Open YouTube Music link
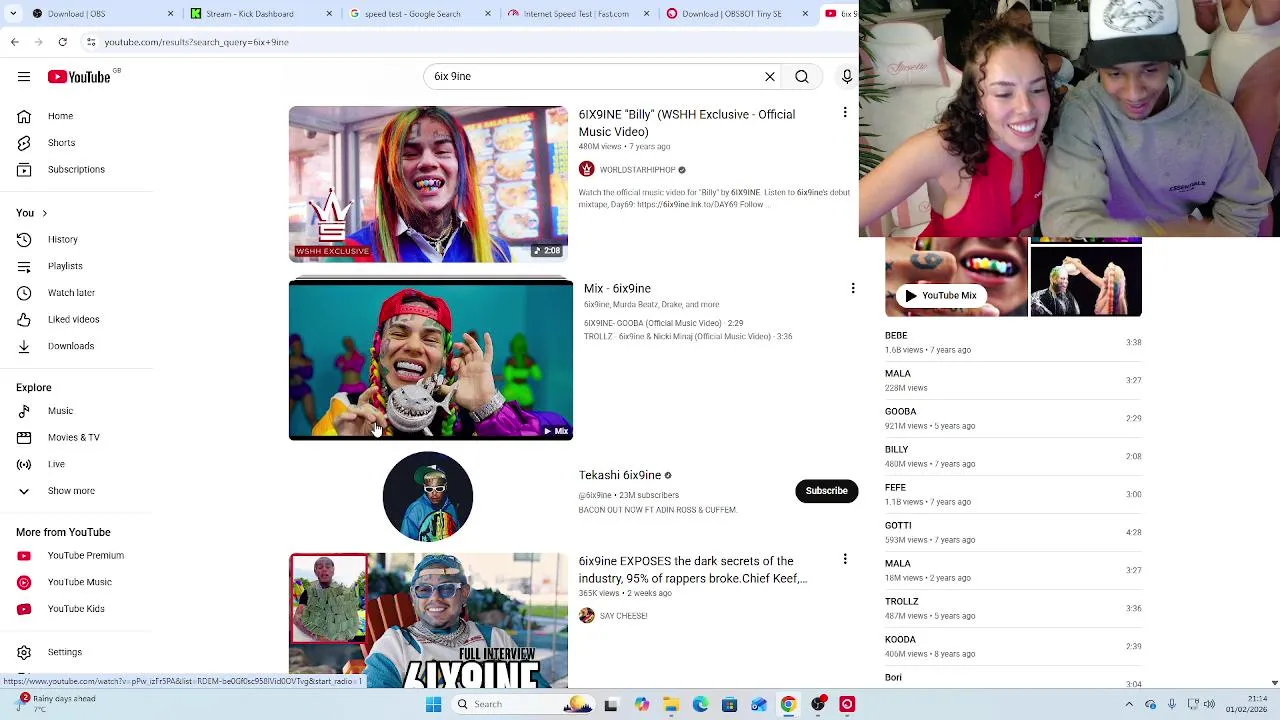 tap(80, 582)
